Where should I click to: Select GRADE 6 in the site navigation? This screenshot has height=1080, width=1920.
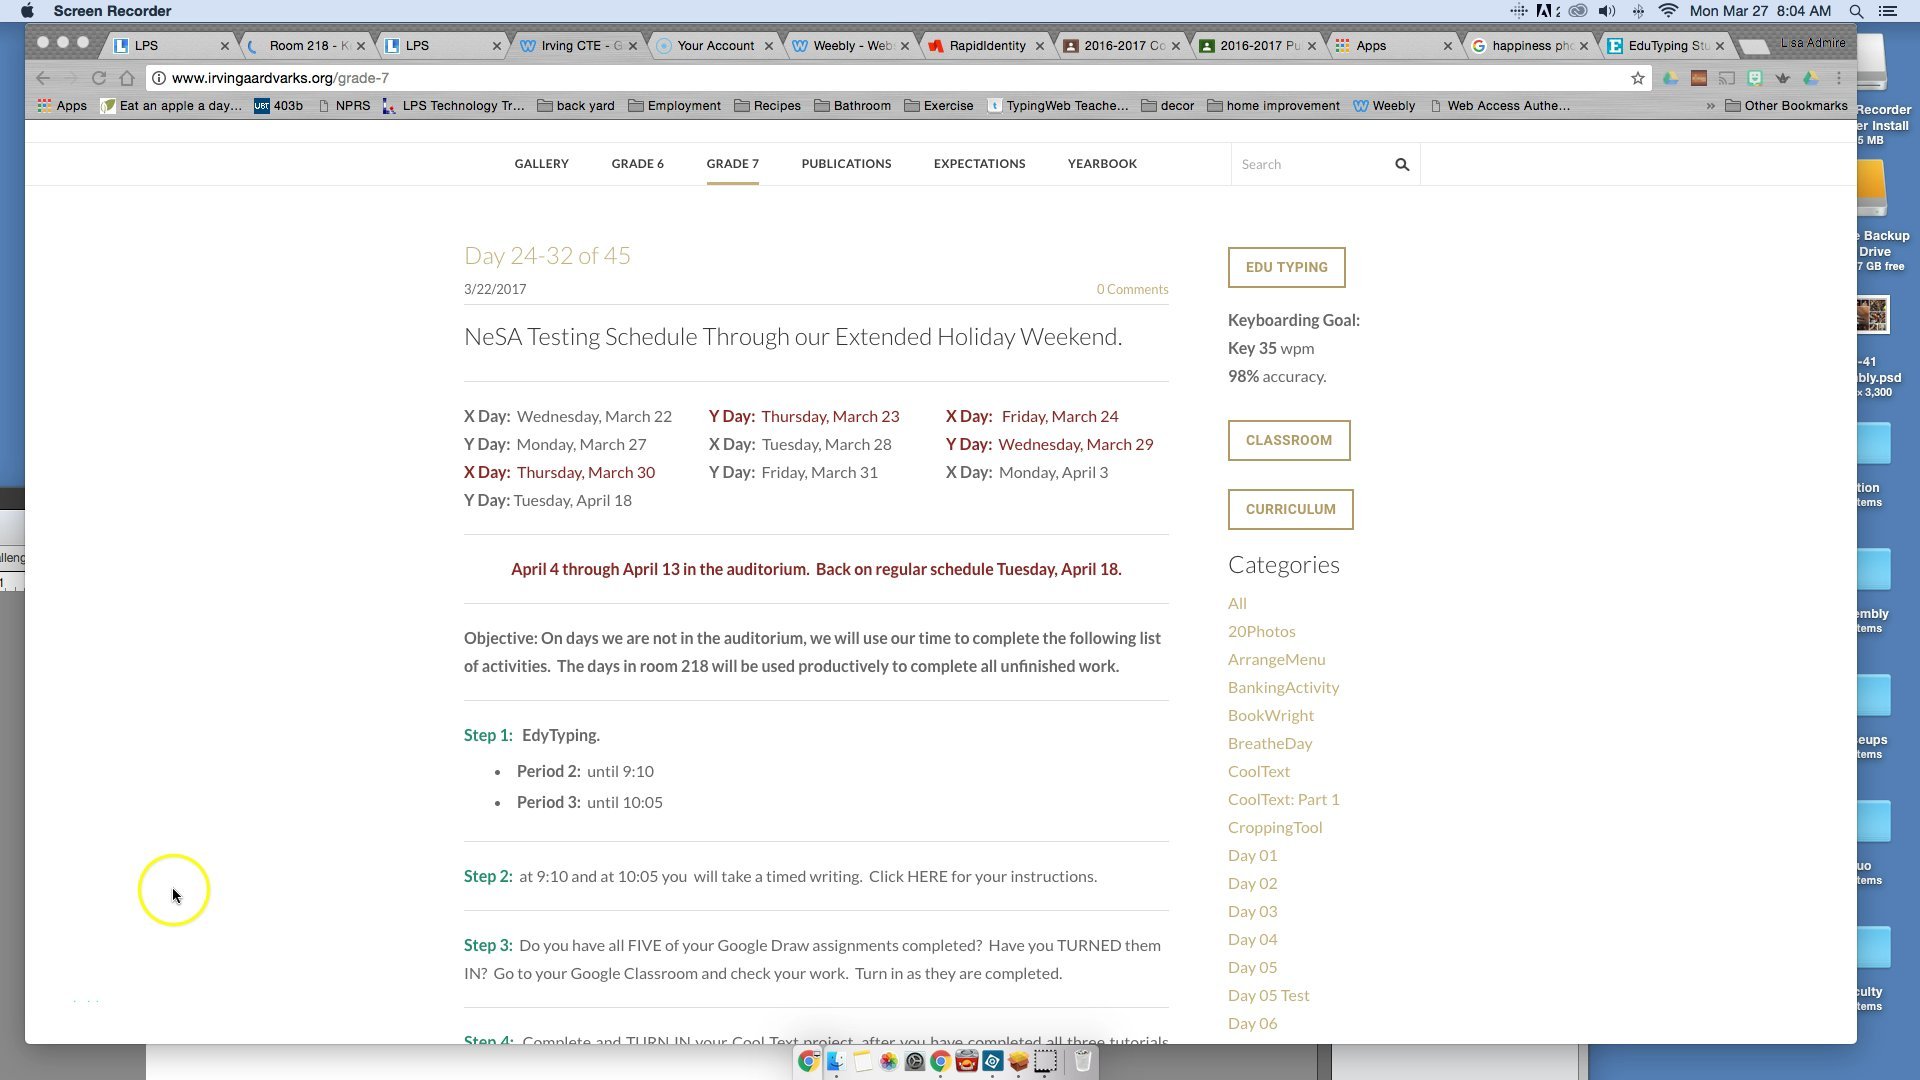click(x=637, y=164)
